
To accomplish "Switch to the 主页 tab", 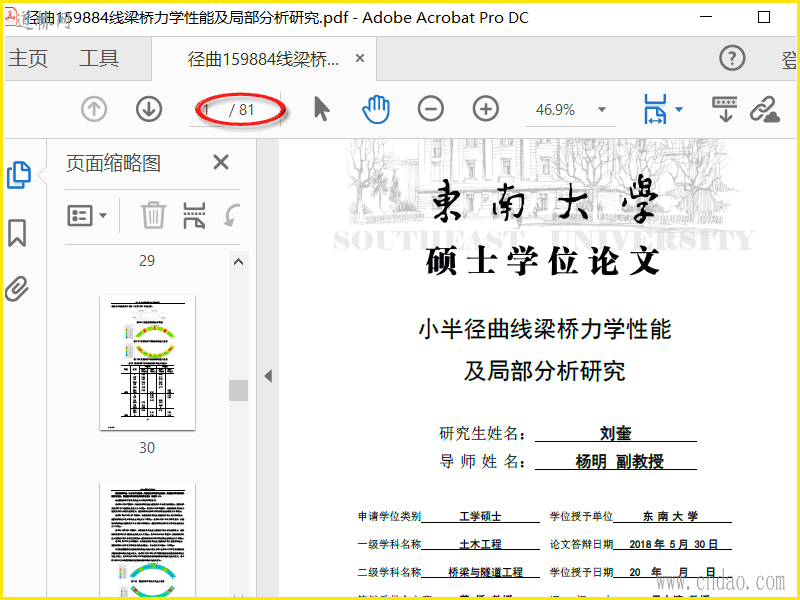I will tap(28, 58).
